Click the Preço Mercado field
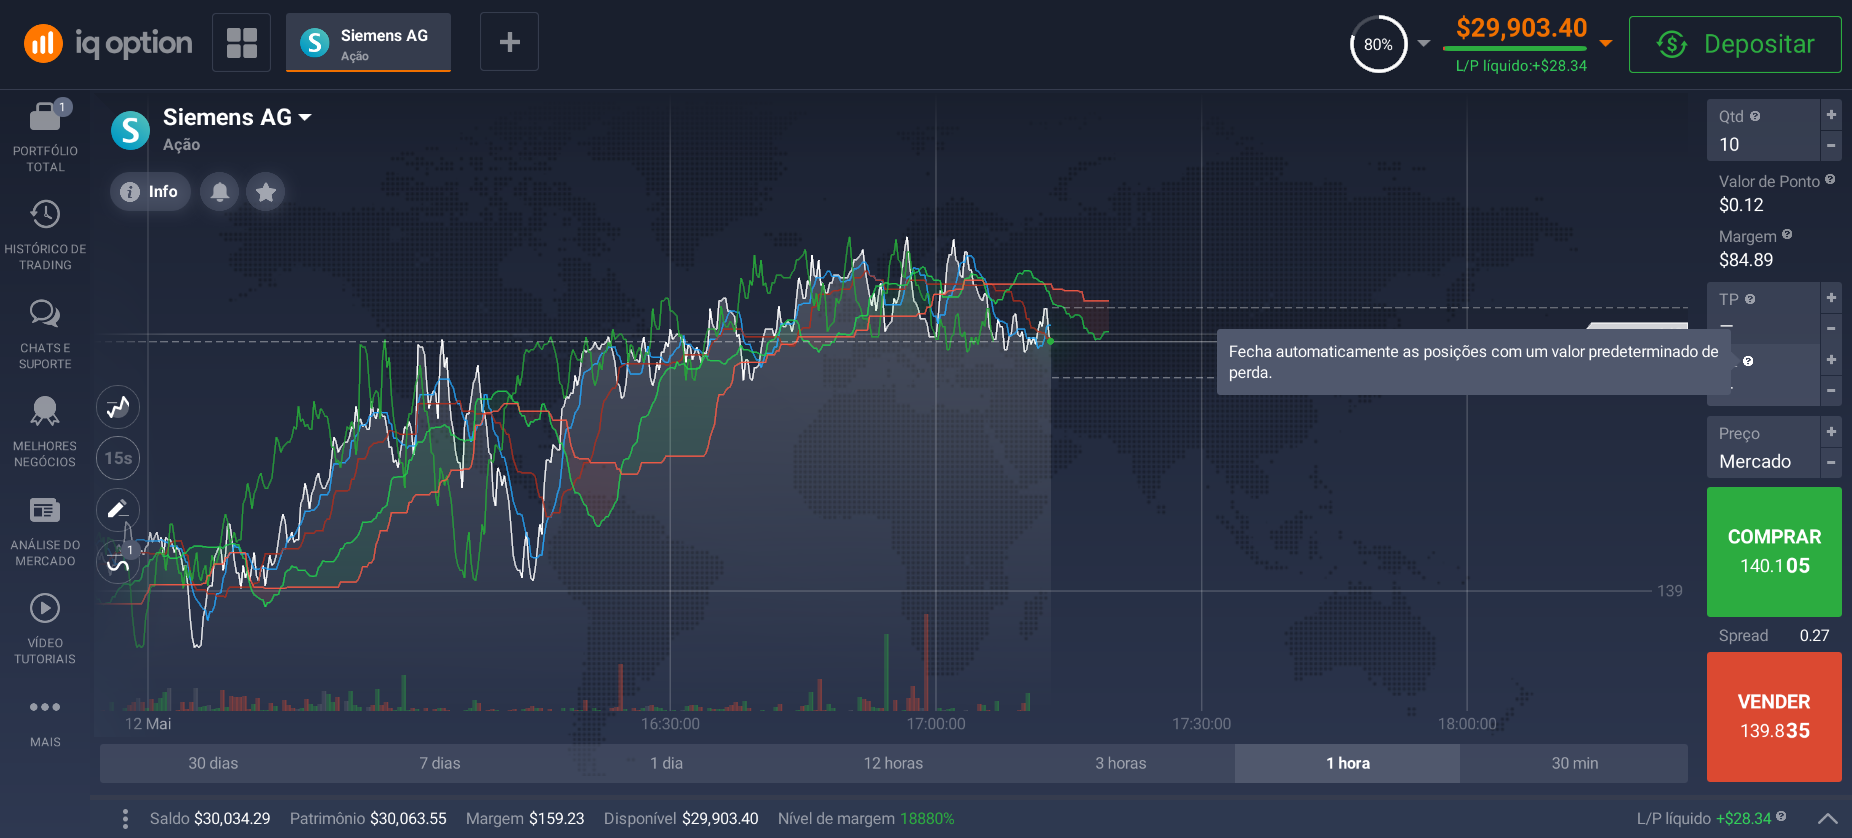The height and width of the screenshot is (838, 1852). pyautogui.click(x=1763, y=447)
